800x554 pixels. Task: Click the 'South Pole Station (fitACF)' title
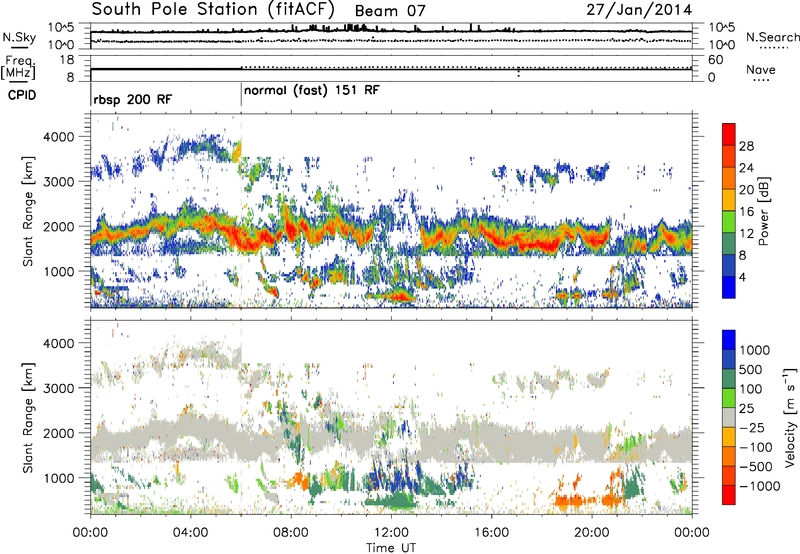coord(213,9)
